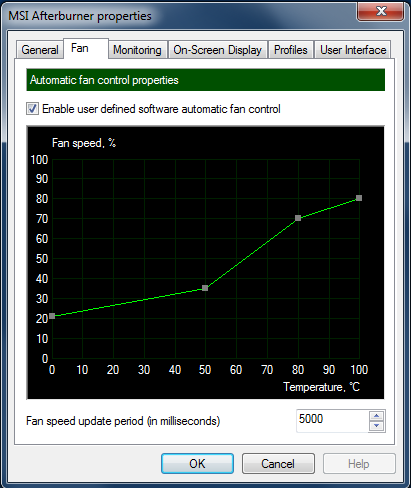Image resolution: width=411 pixels, height=488 pixels.
Task: Open the Monitoring tab
Action: coord(137,50)
